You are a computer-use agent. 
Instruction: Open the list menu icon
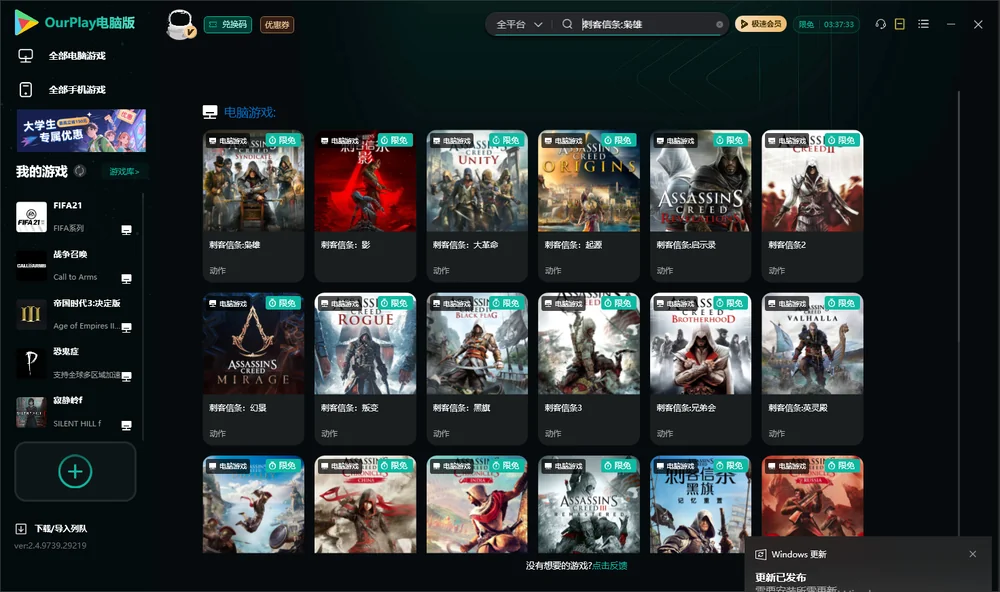[x=923, y=24]
